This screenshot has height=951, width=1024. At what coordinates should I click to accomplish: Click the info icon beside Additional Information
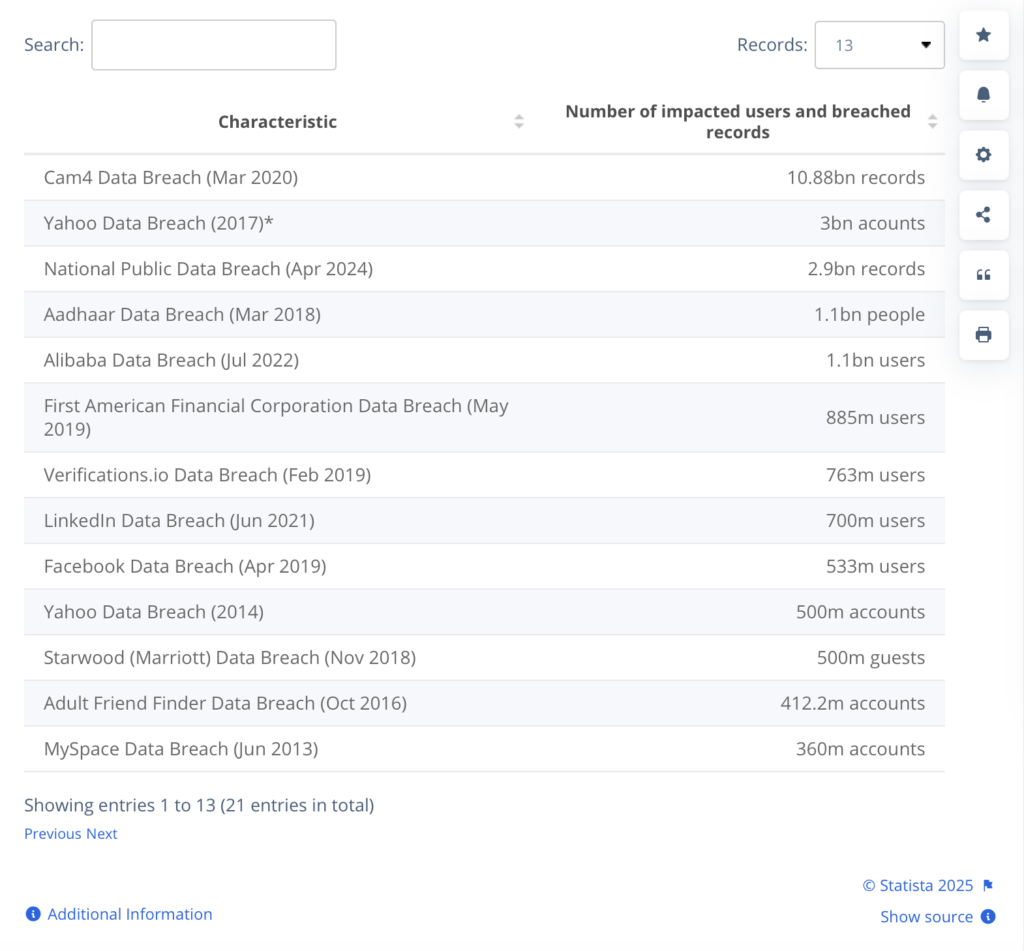[33, 914]
